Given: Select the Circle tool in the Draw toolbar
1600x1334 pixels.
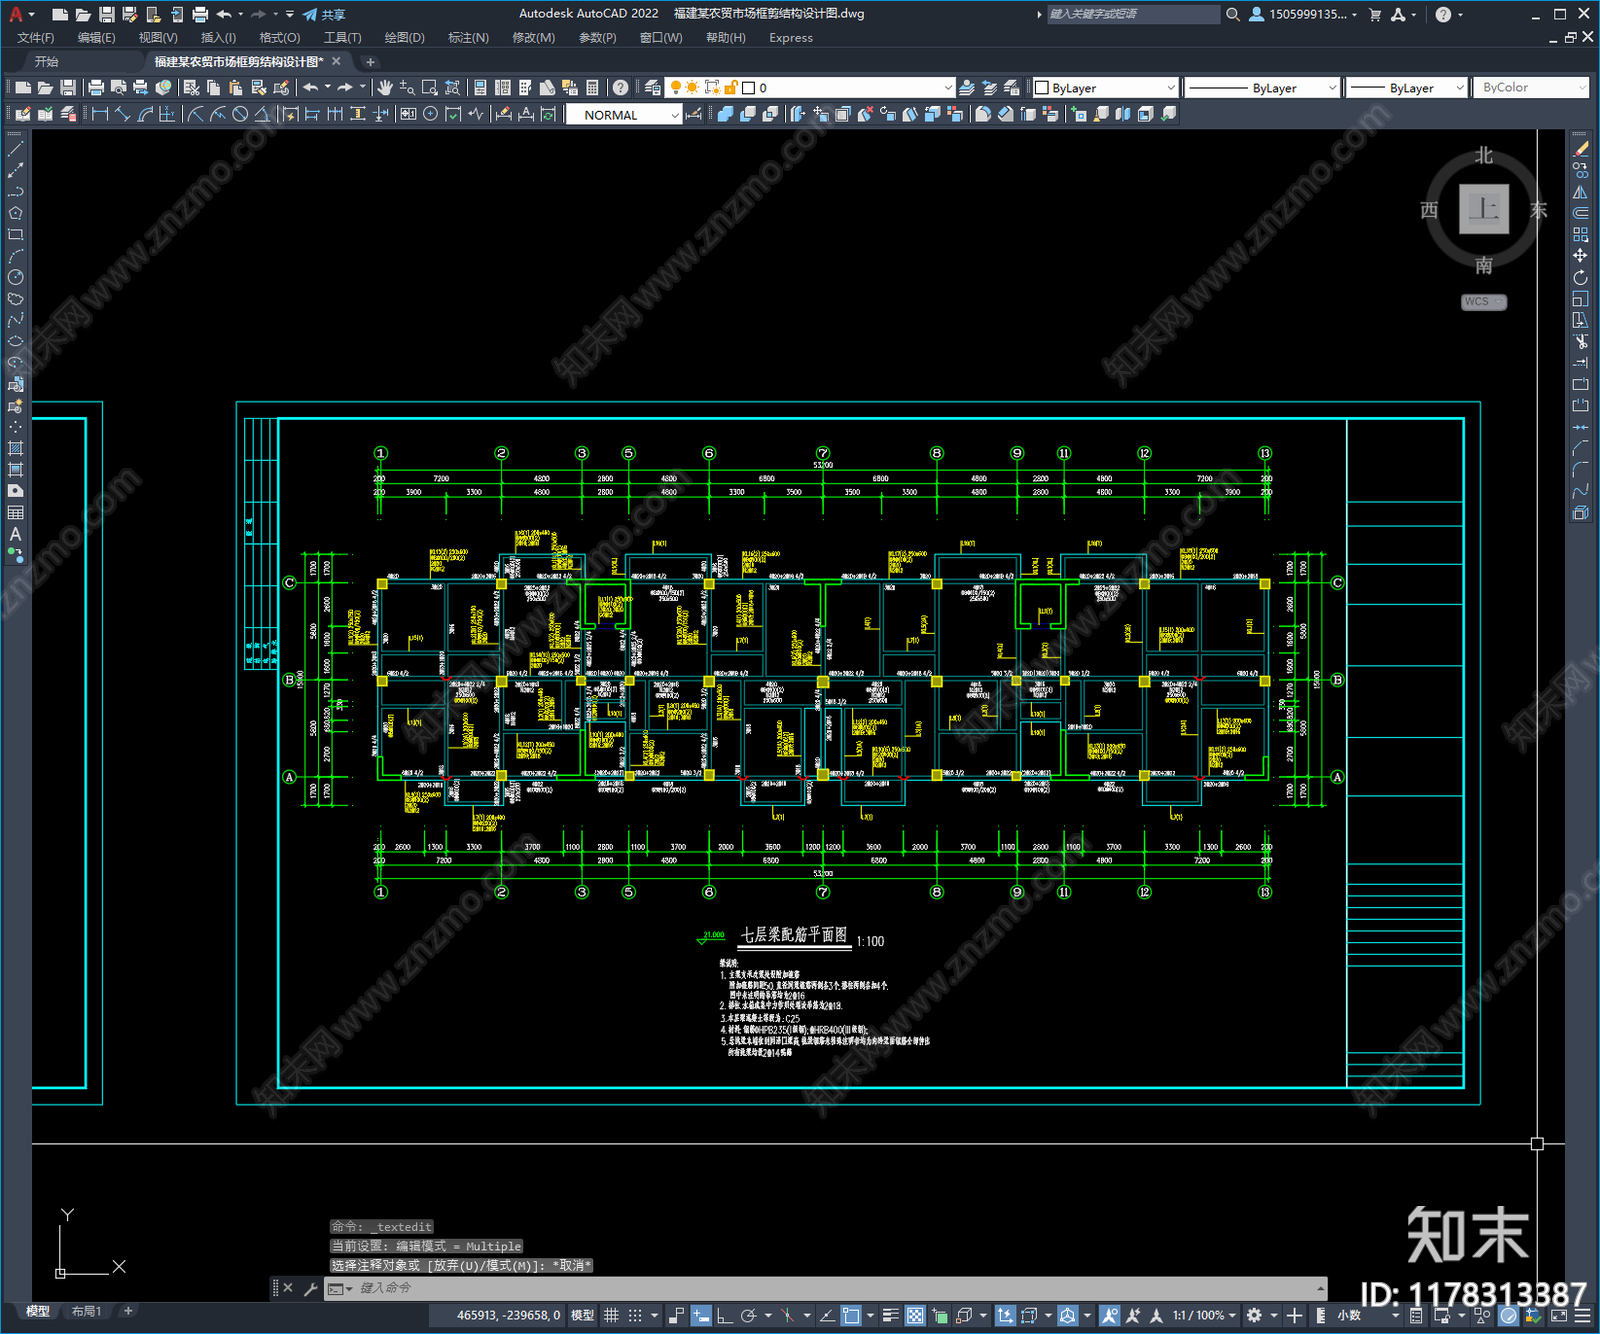Looking at the screenshot, I should coord(15,277).
